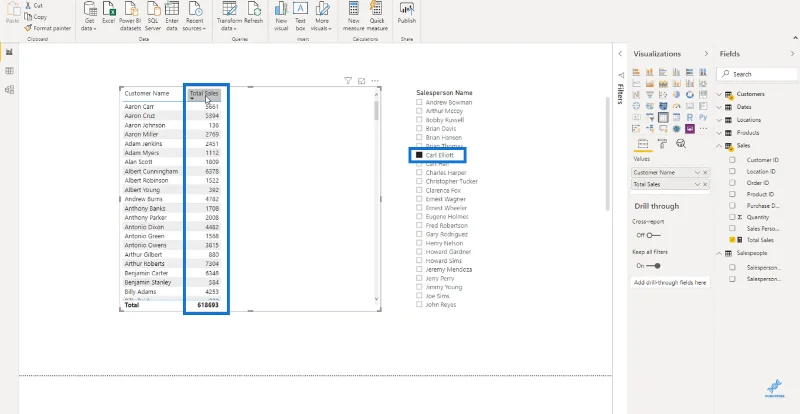Switch to Model view in left sidebar
Screen dimensions: 800x414
pyautogui.click(x=9, y=90)
